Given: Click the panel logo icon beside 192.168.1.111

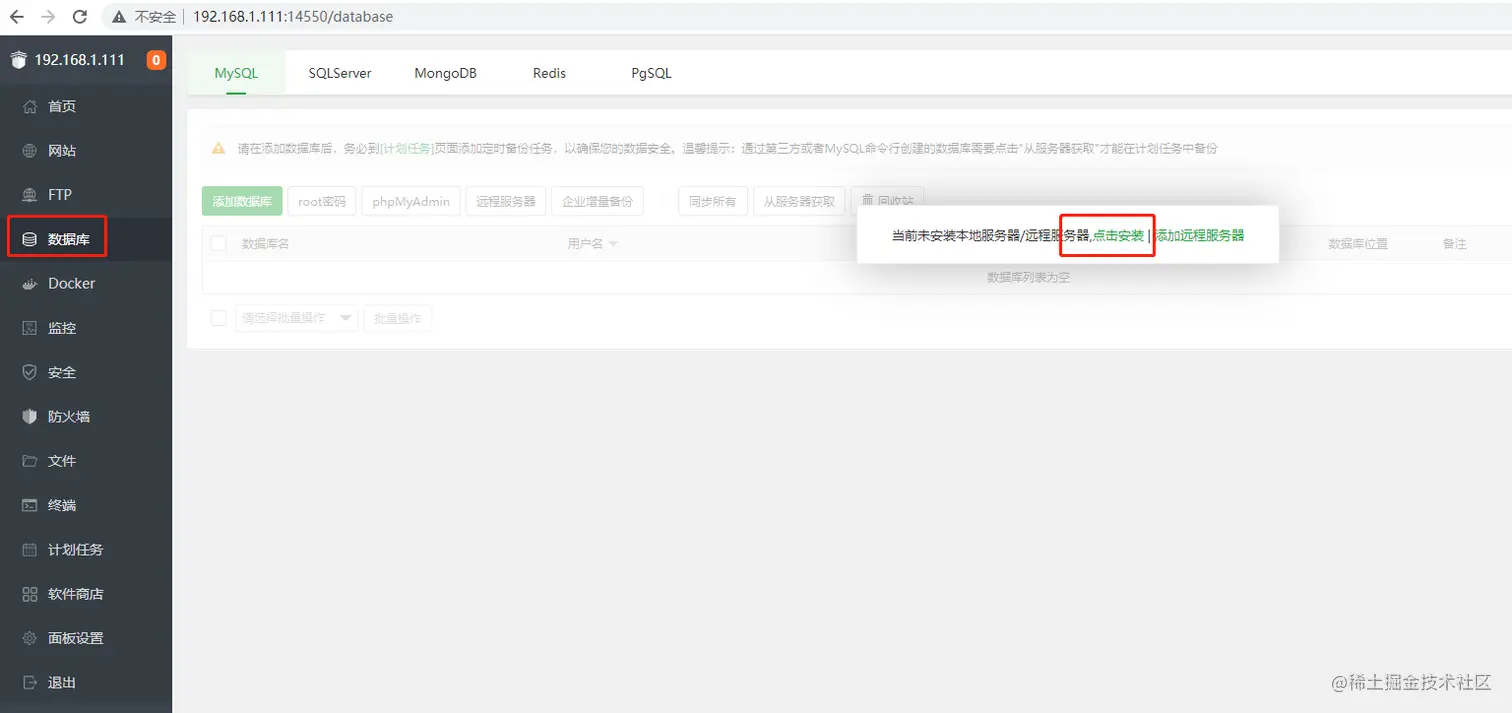Looking at the screenshot, I should point(19,60).
